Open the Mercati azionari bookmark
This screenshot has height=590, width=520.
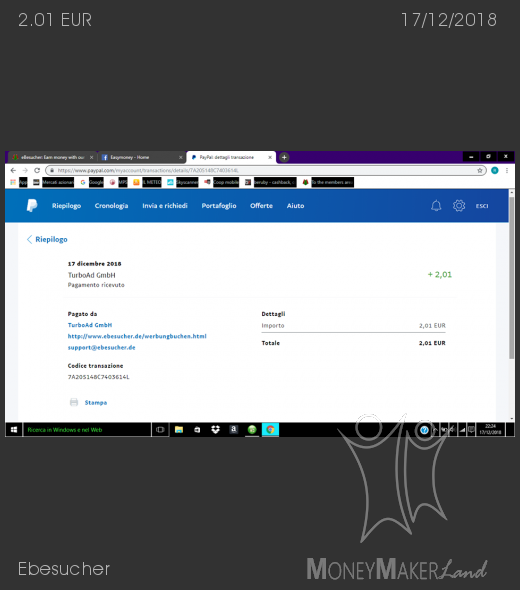(53, 182)
